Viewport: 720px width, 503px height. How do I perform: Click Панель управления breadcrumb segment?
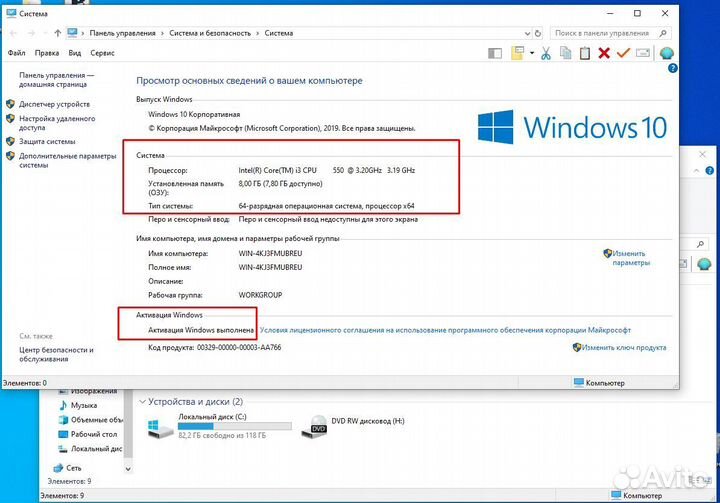pos(123,33)
